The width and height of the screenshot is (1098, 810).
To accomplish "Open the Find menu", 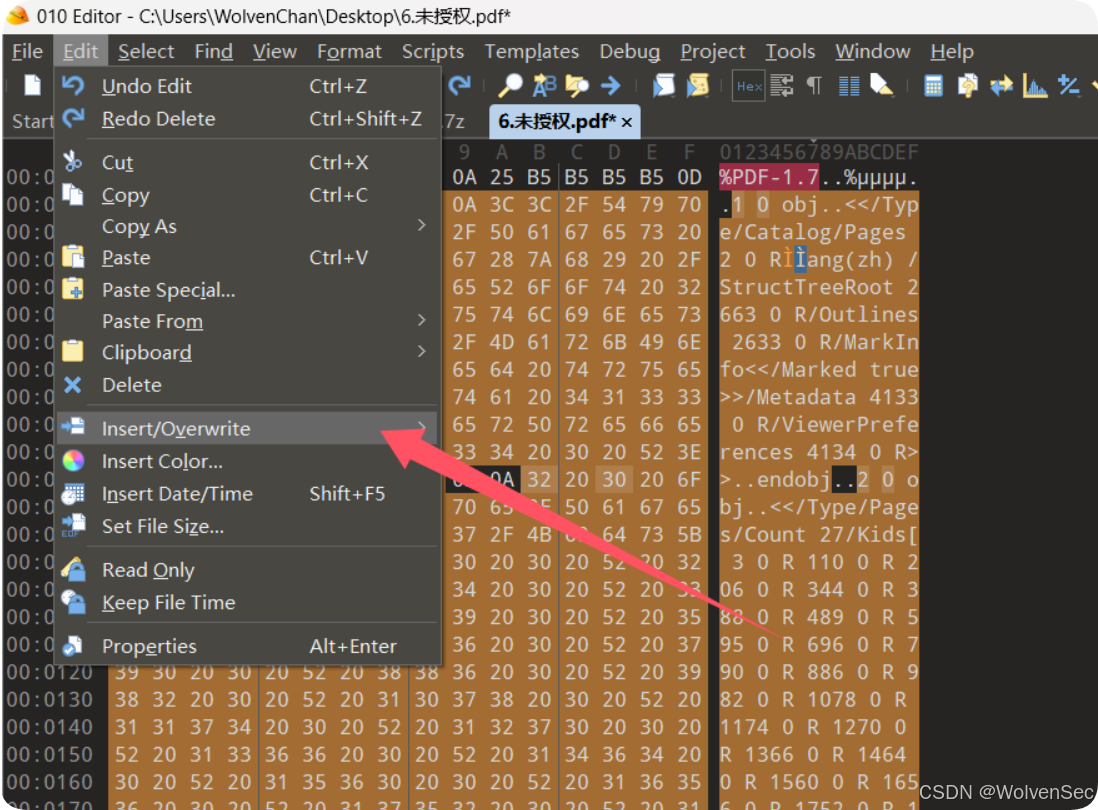I will (214, 51).
